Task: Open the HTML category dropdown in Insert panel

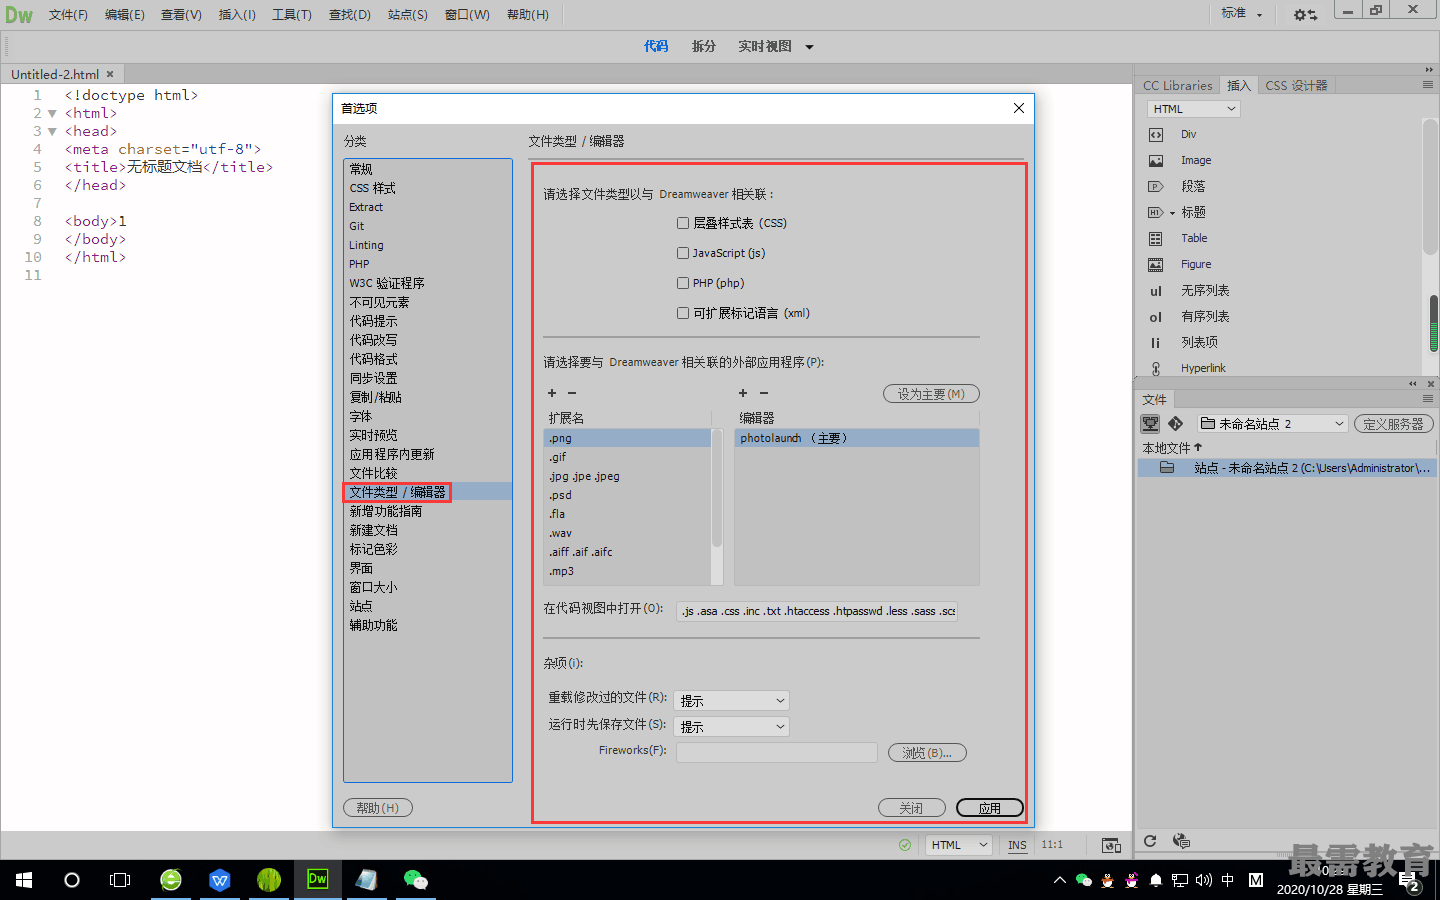Action: 1193,109
